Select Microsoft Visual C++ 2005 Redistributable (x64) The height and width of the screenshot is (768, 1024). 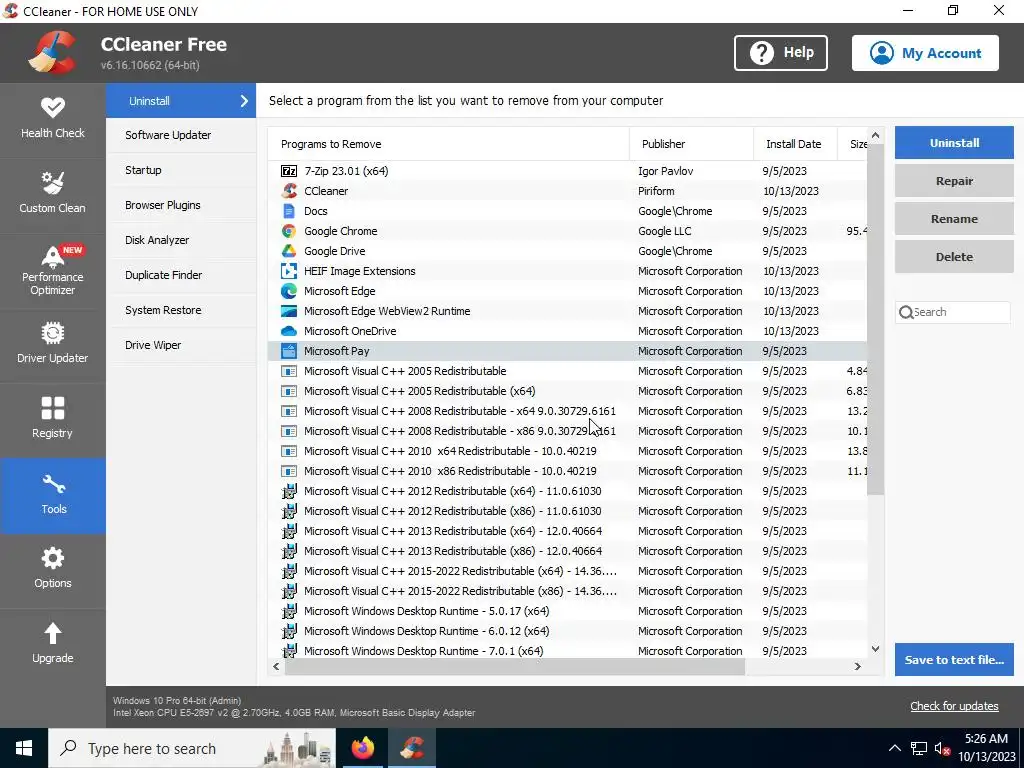[568, 391]
